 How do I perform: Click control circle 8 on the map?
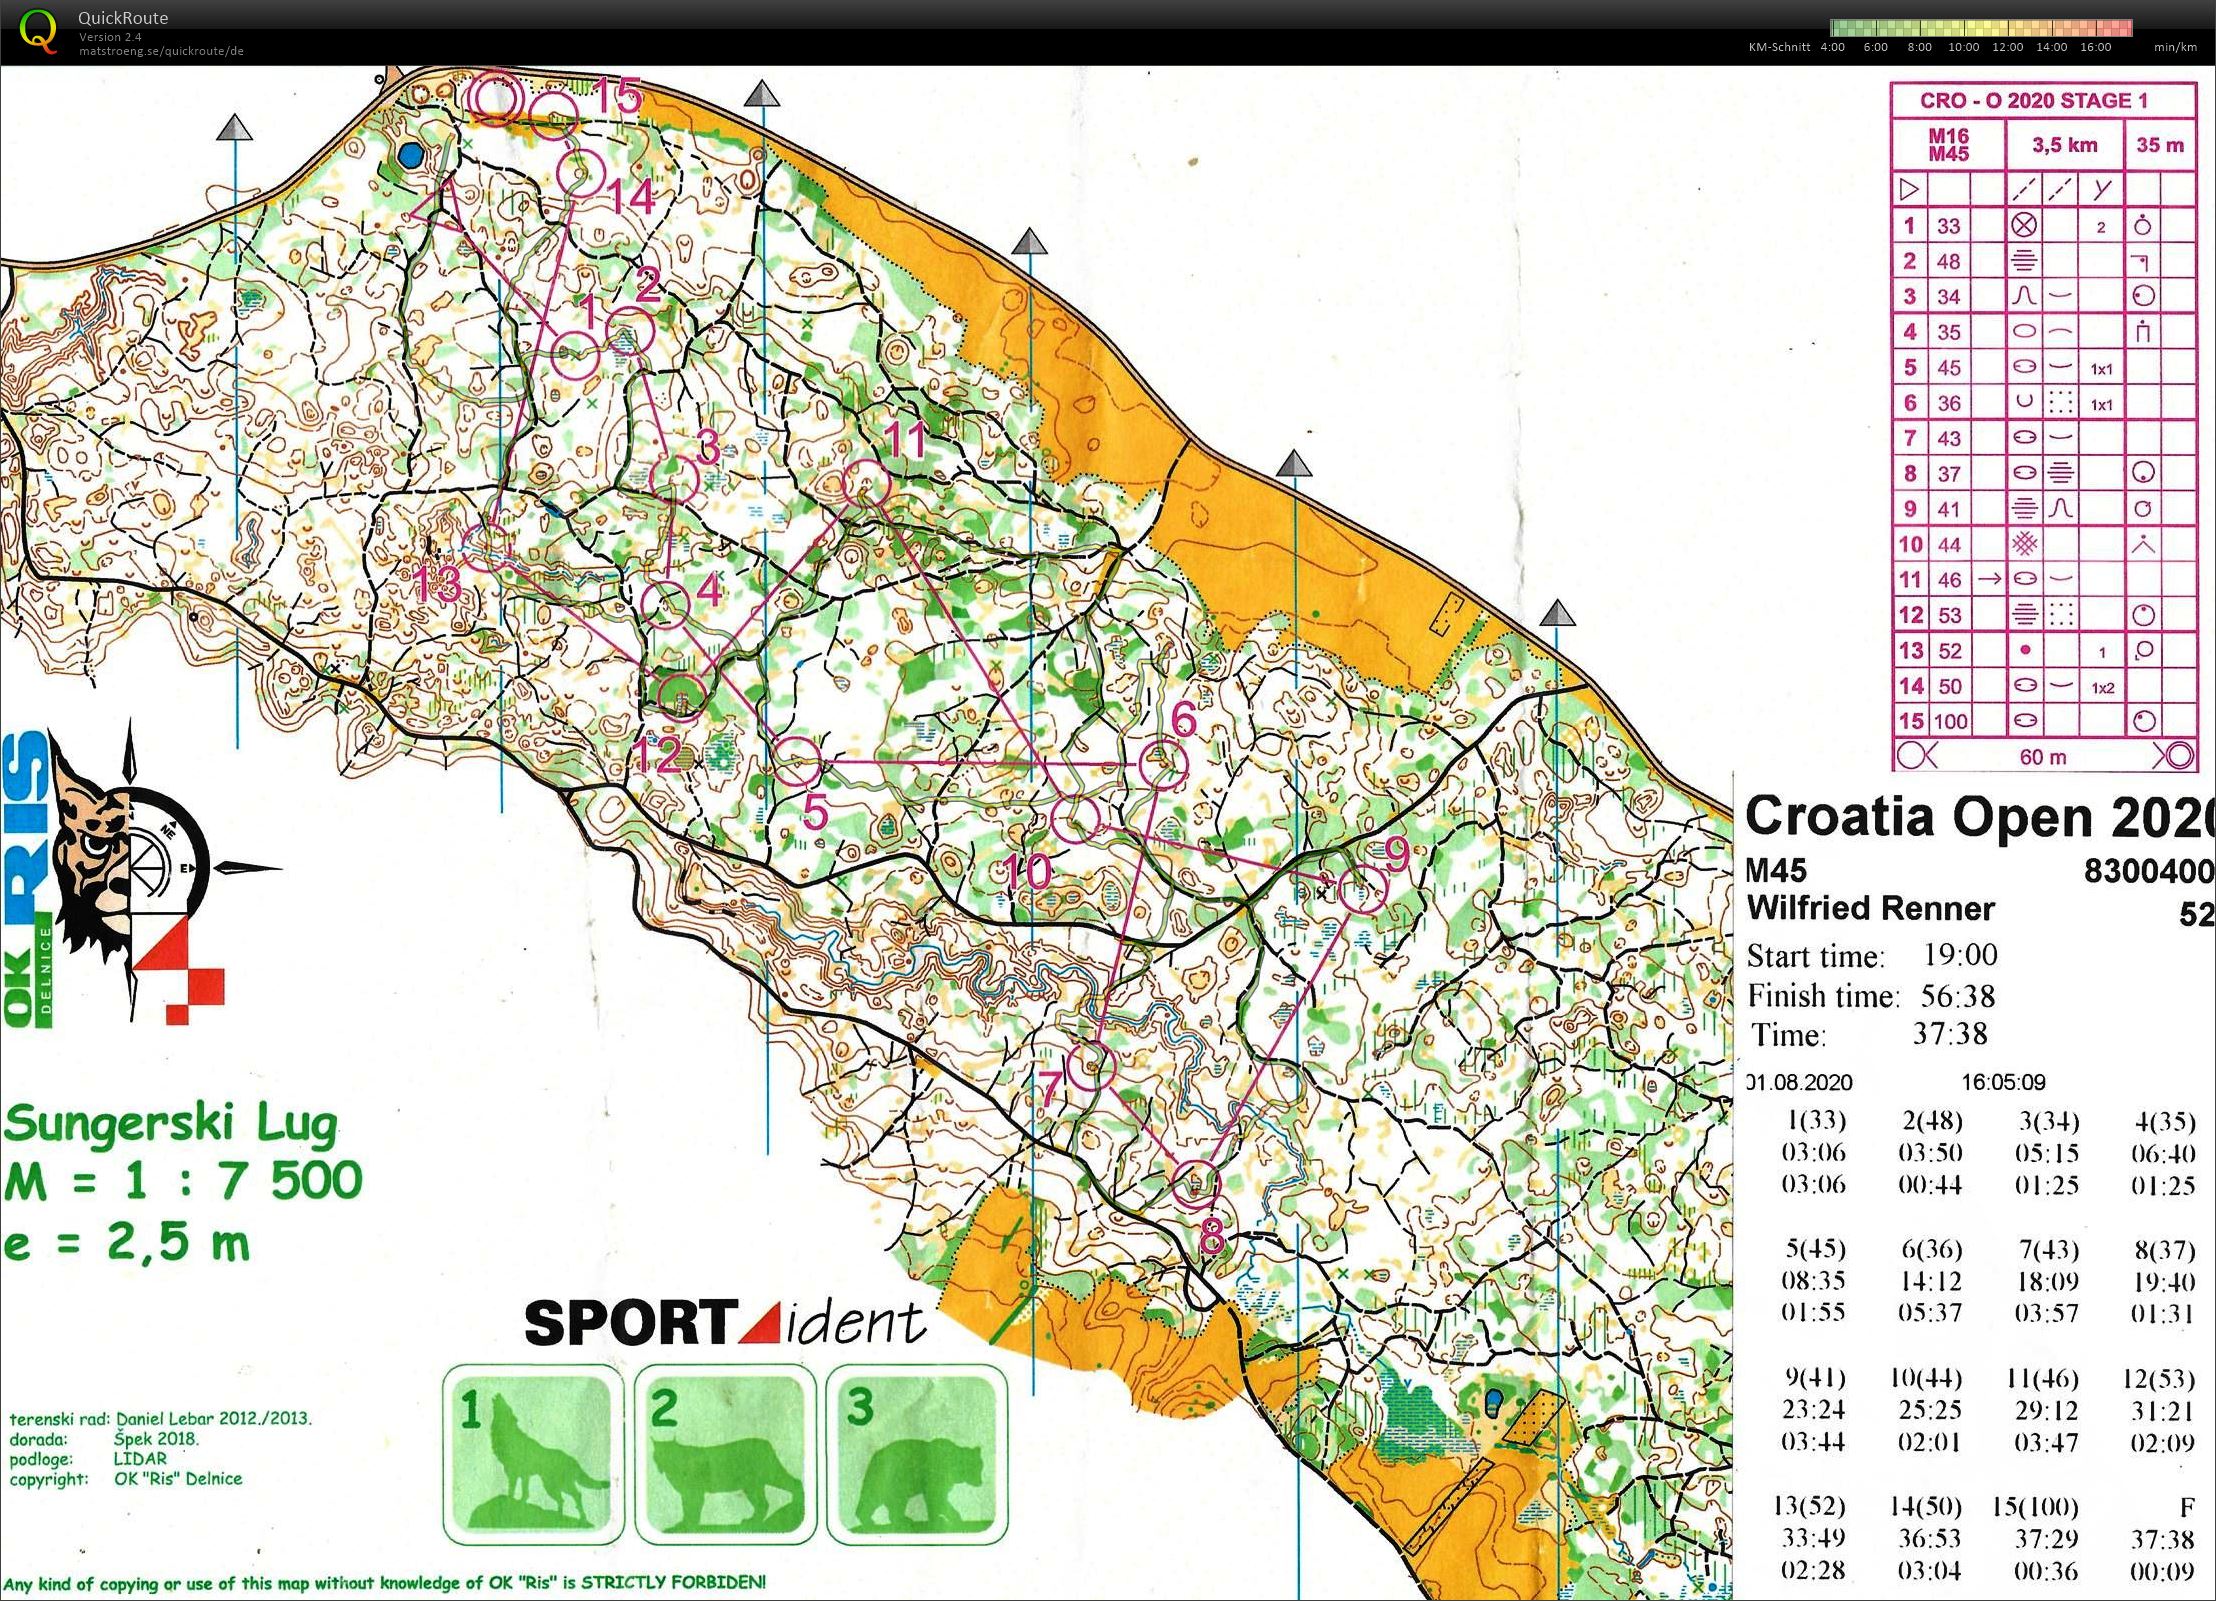point(1196,1183)
